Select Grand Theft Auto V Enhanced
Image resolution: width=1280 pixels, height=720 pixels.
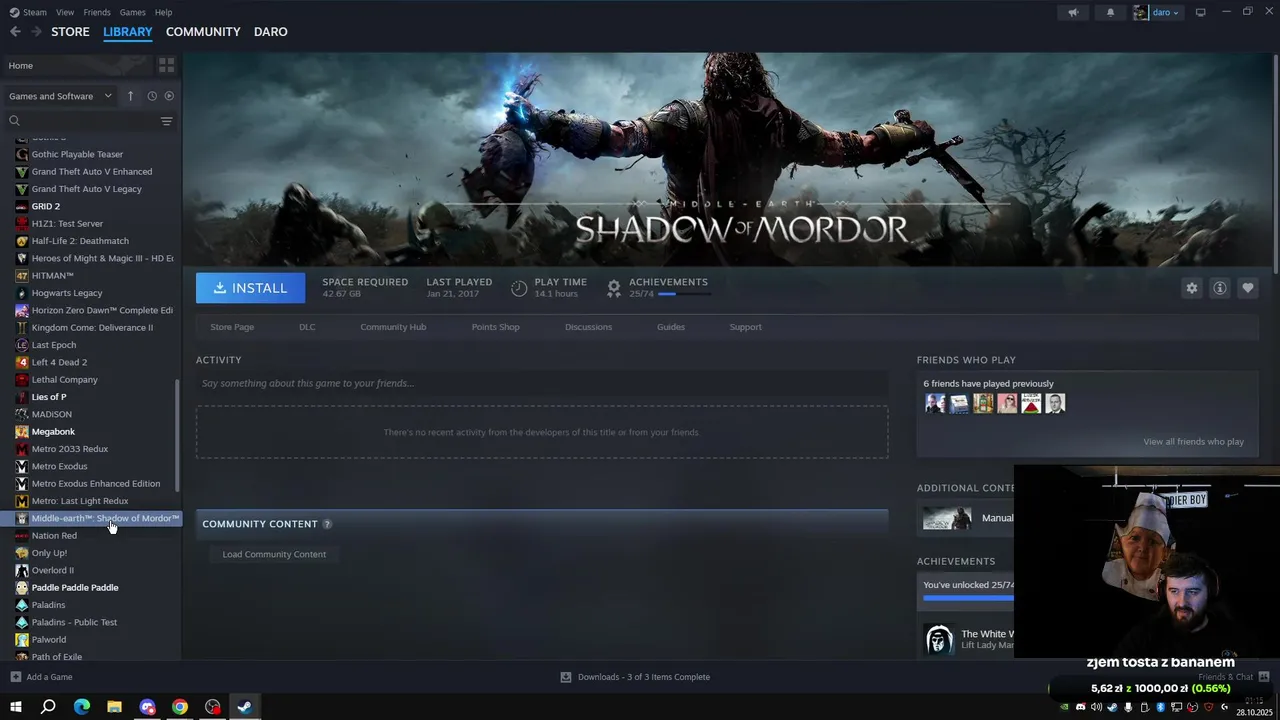[x=92, y=172]
